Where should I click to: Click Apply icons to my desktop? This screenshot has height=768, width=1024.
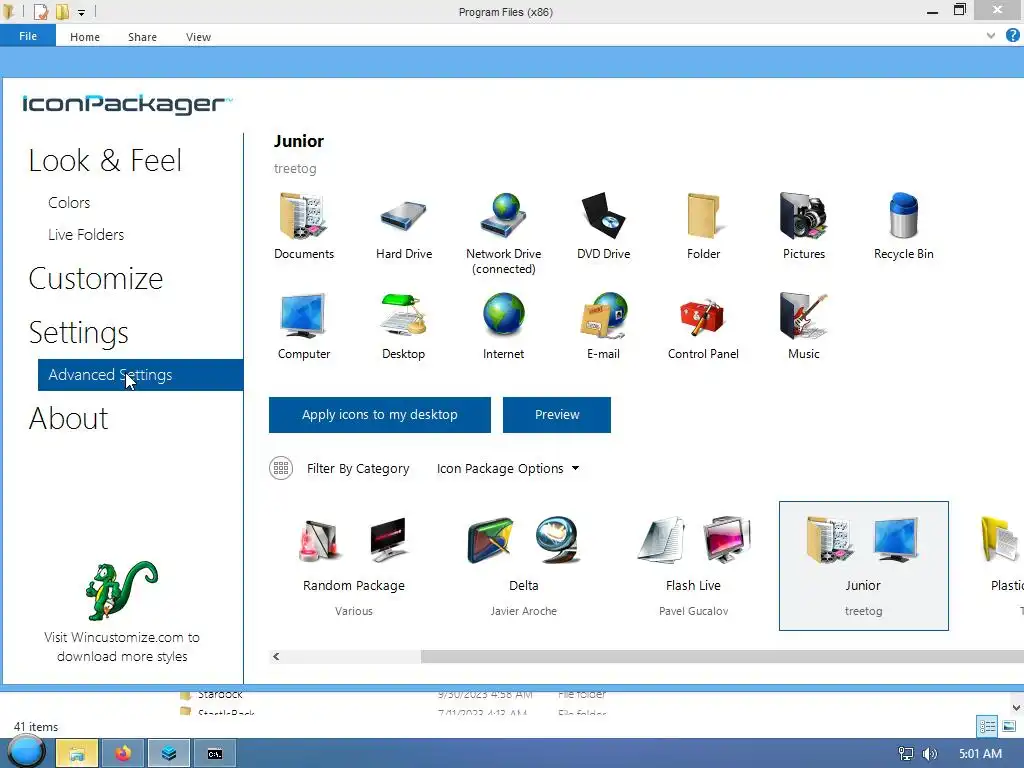pos(379,415)
